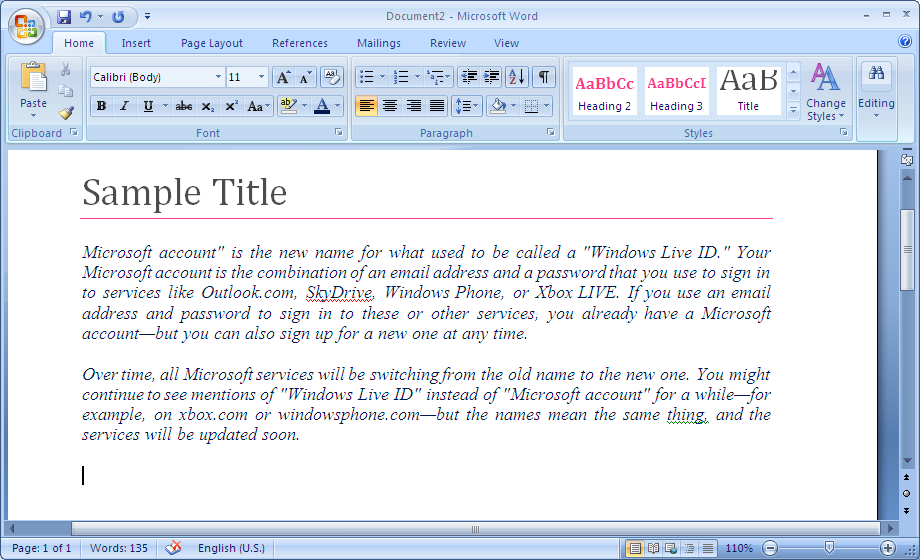Toggle italic formatting
This screenshot has height=560, width=920.
[124, 106]
